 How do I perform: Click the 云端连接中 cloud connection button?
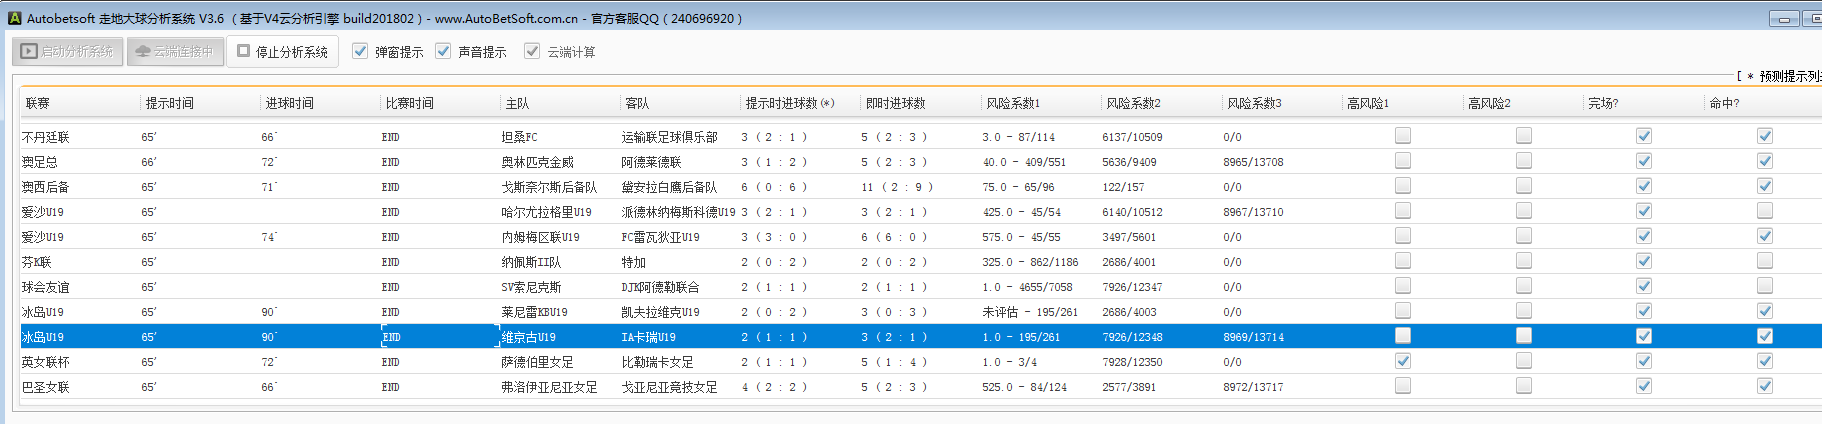175,51
